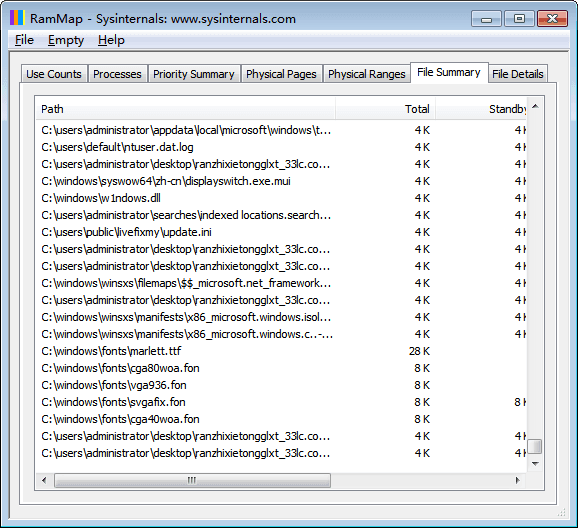
Task: Click the vertical scrollbar up arrow
Action: pos(535,107)
